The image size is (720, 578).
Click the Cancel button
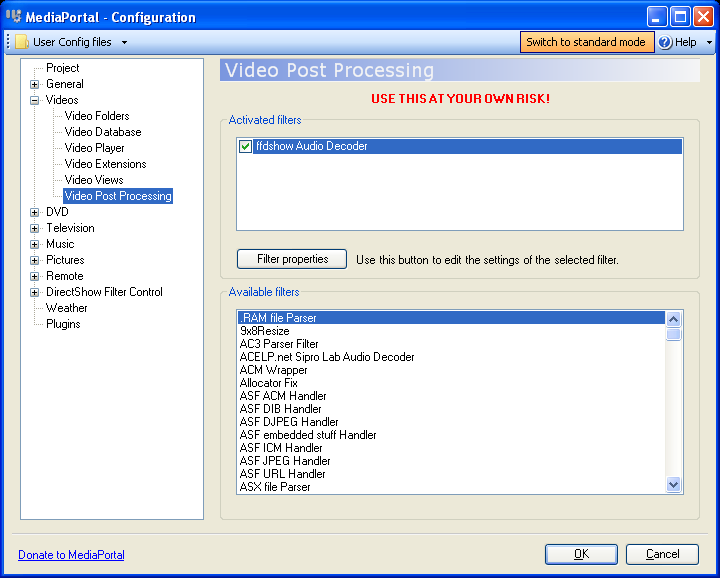pos(663,554)
